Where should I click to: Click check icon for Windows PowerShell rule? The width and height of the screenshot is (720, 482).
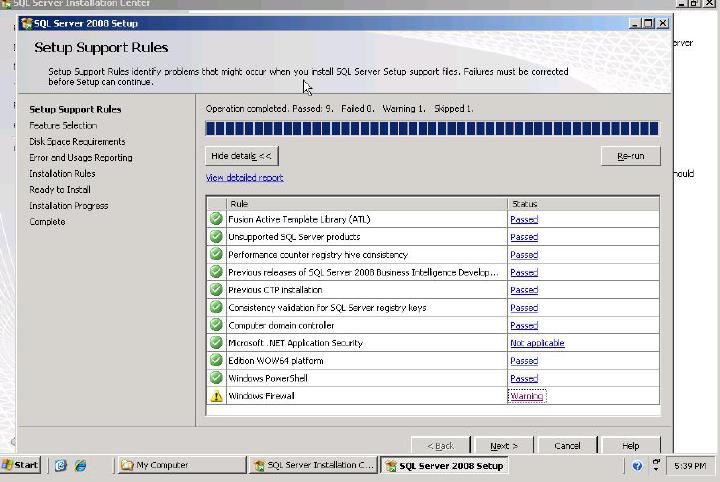(216, 378)
